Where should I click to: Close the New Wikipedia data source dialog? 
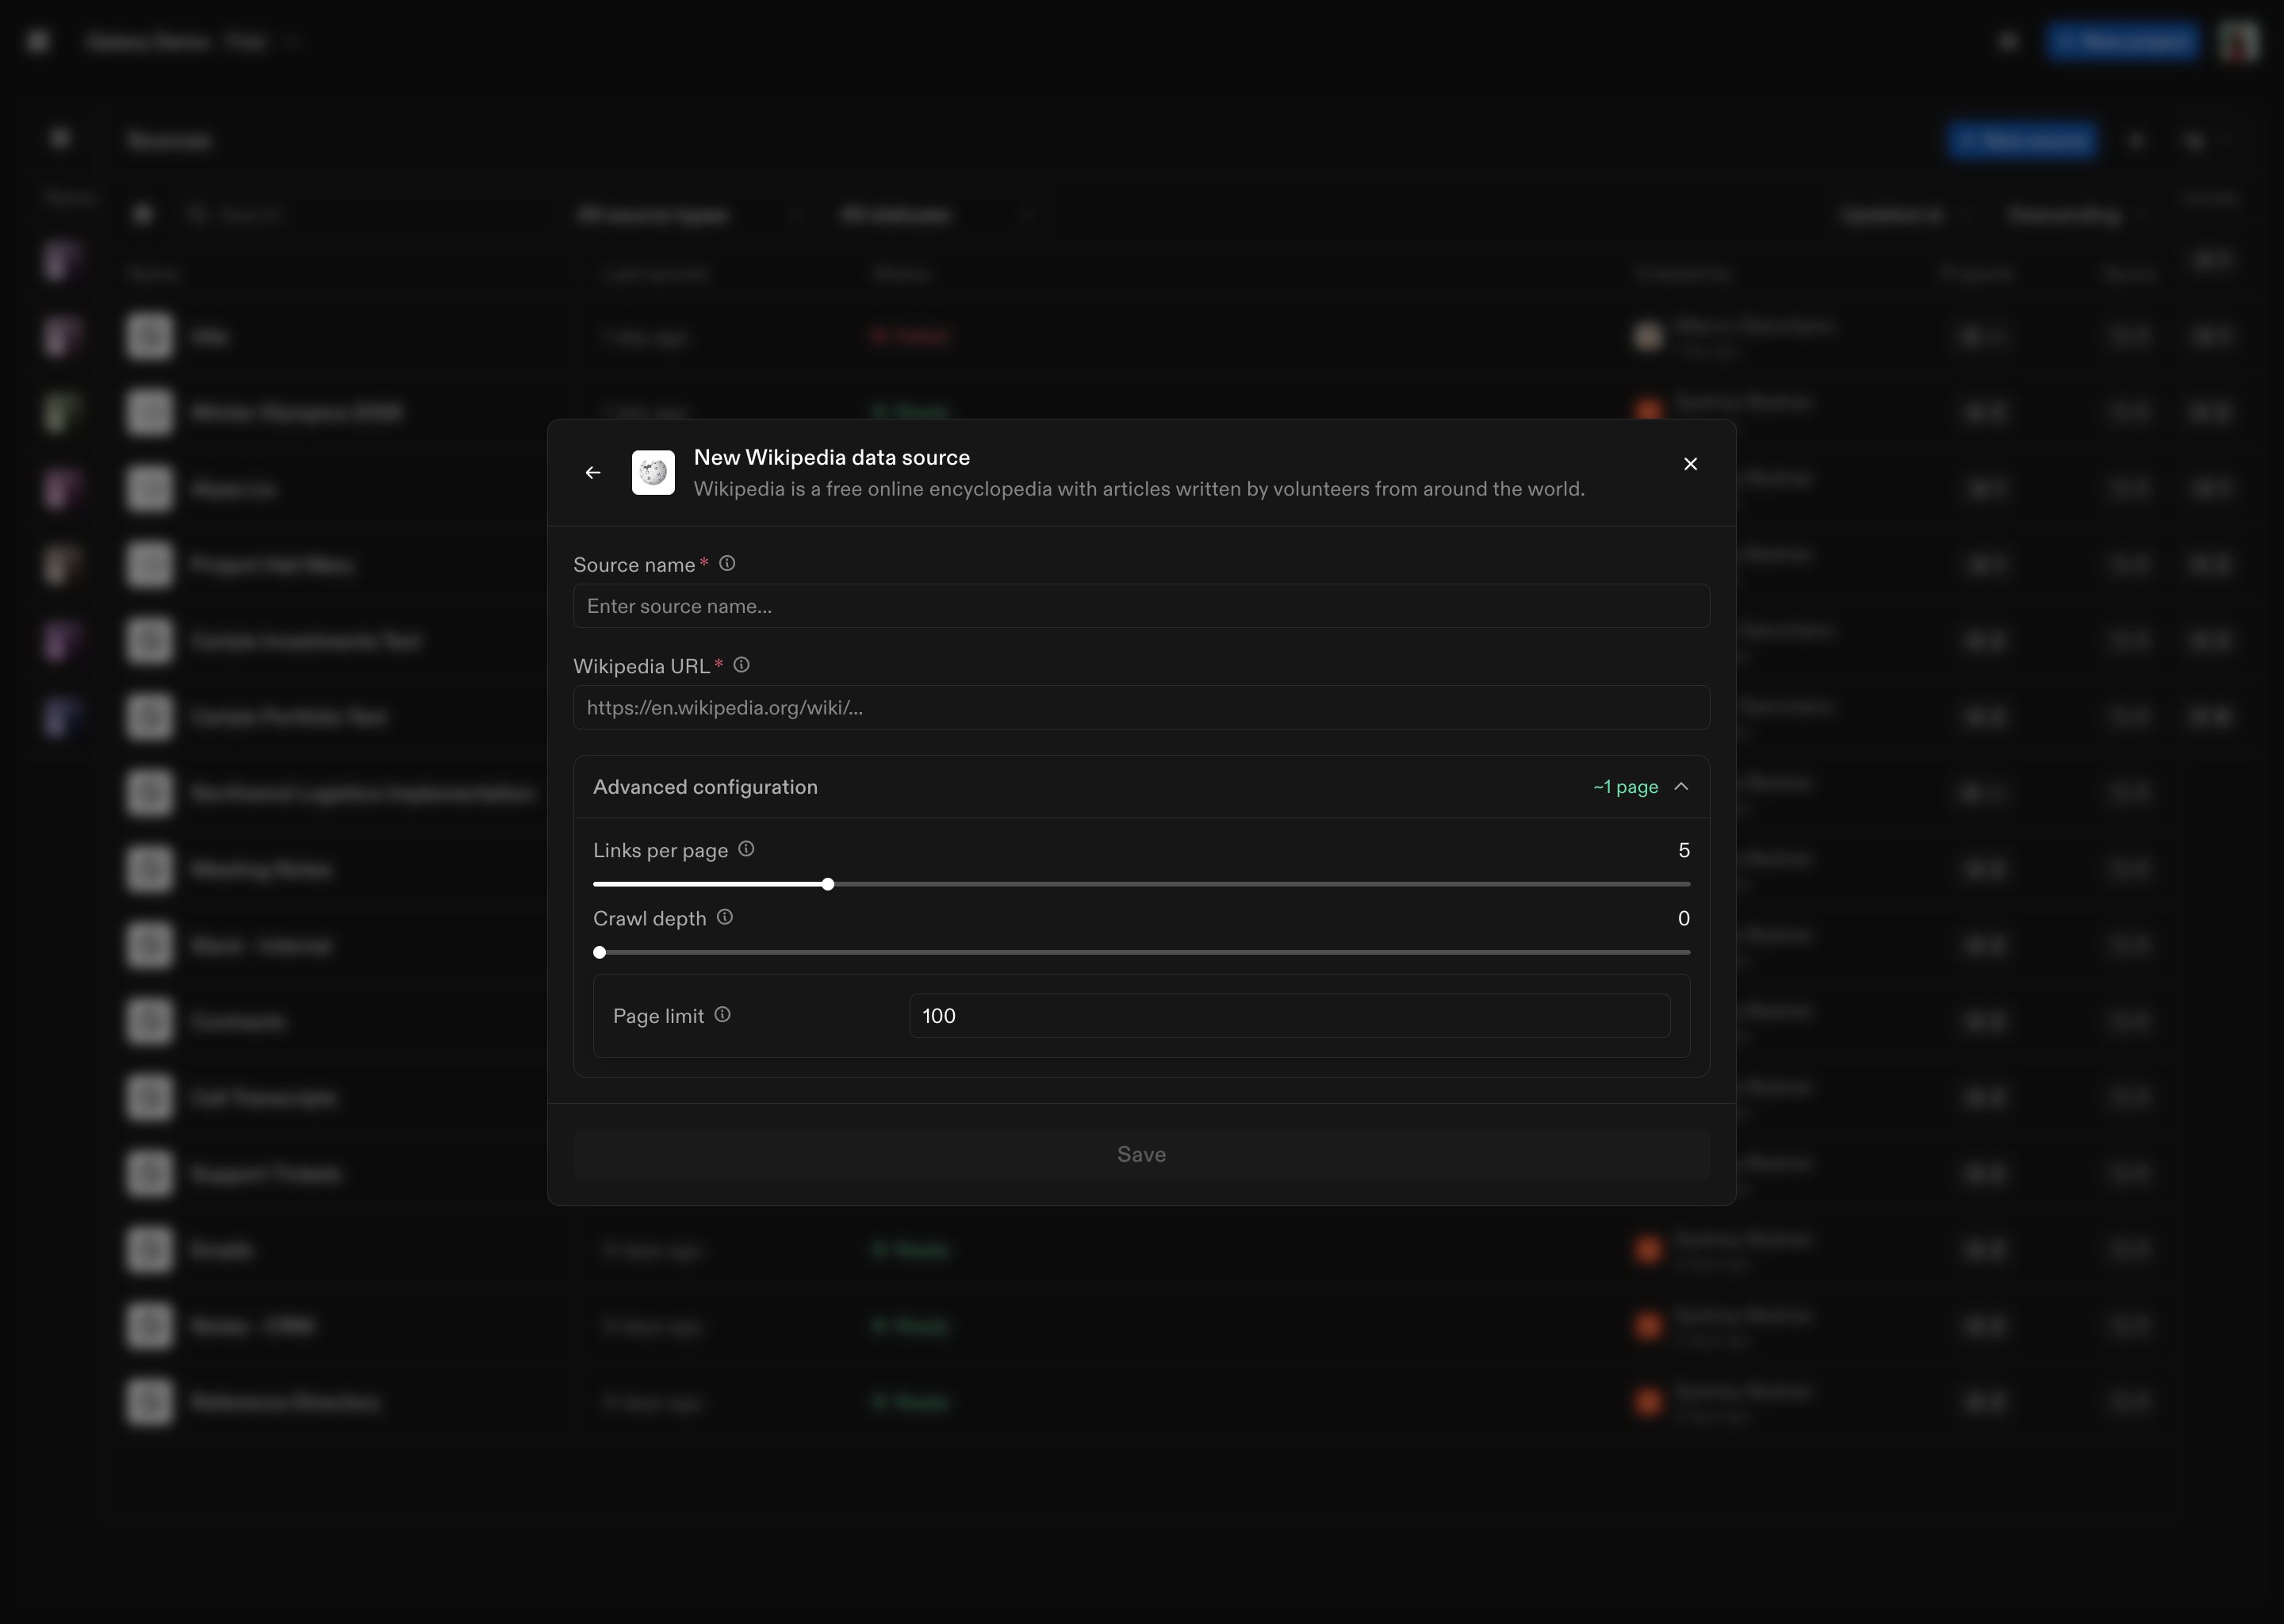(x=1690, y=464)
